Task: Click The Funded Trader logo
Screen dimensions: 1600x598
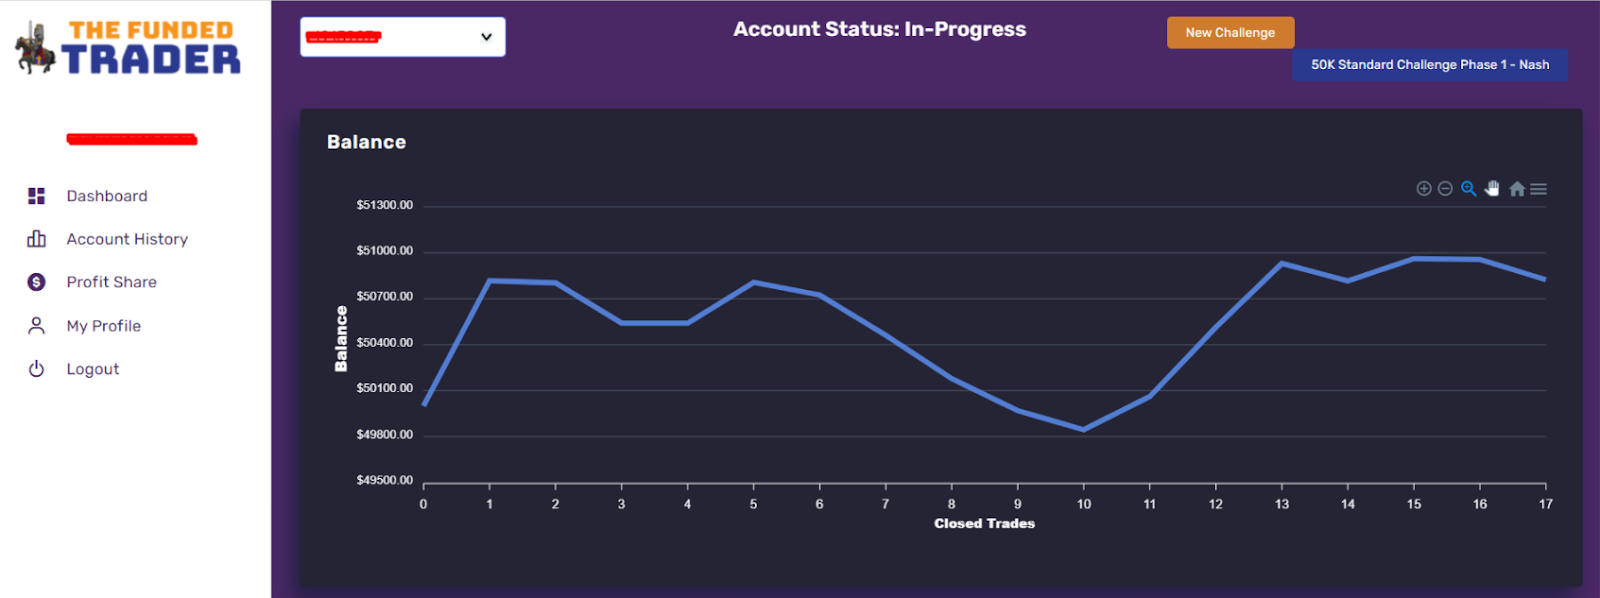Action: pyautogui.click(x=128, y=47)
